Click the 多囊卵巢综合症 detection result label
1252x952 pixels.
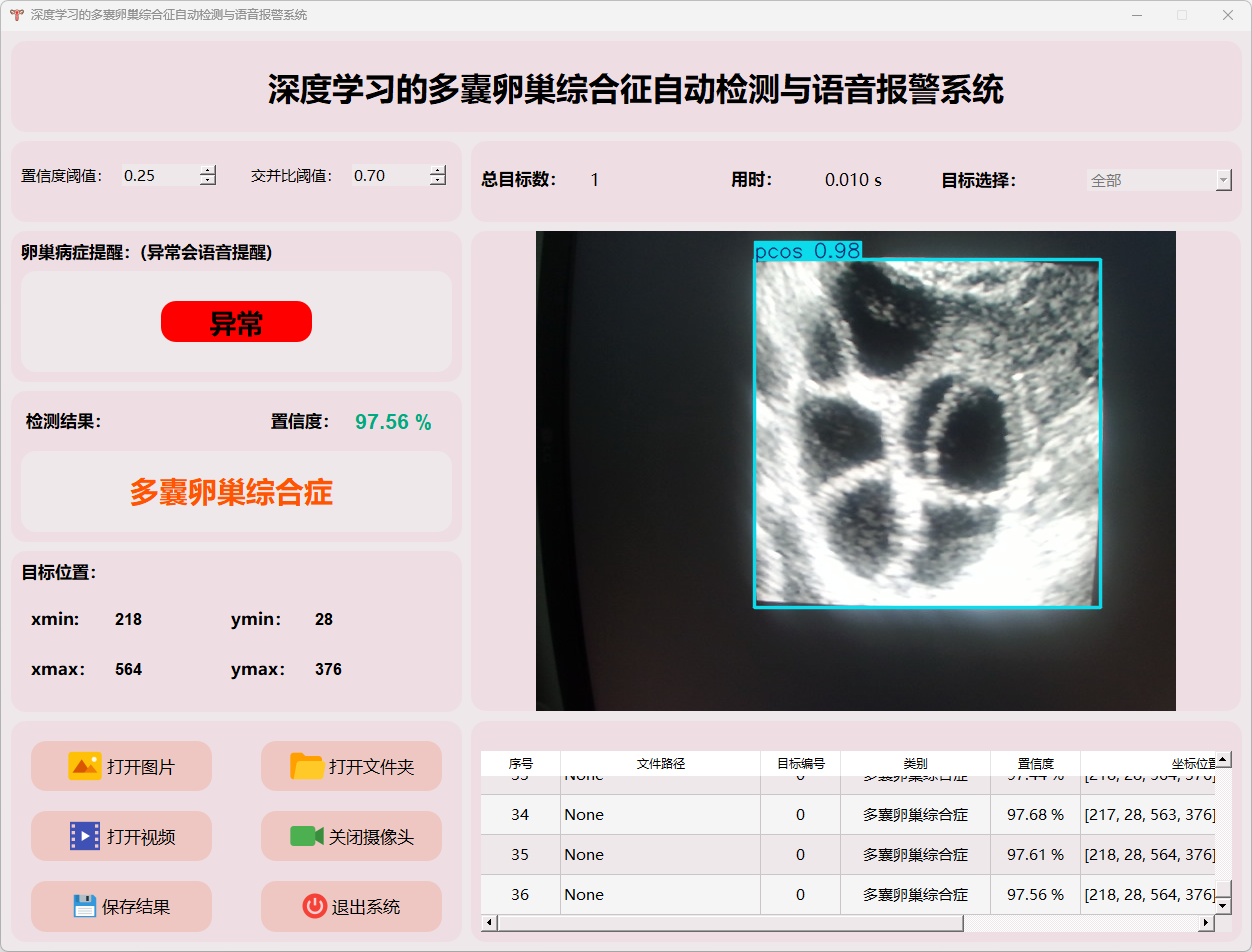click(231, 492)
